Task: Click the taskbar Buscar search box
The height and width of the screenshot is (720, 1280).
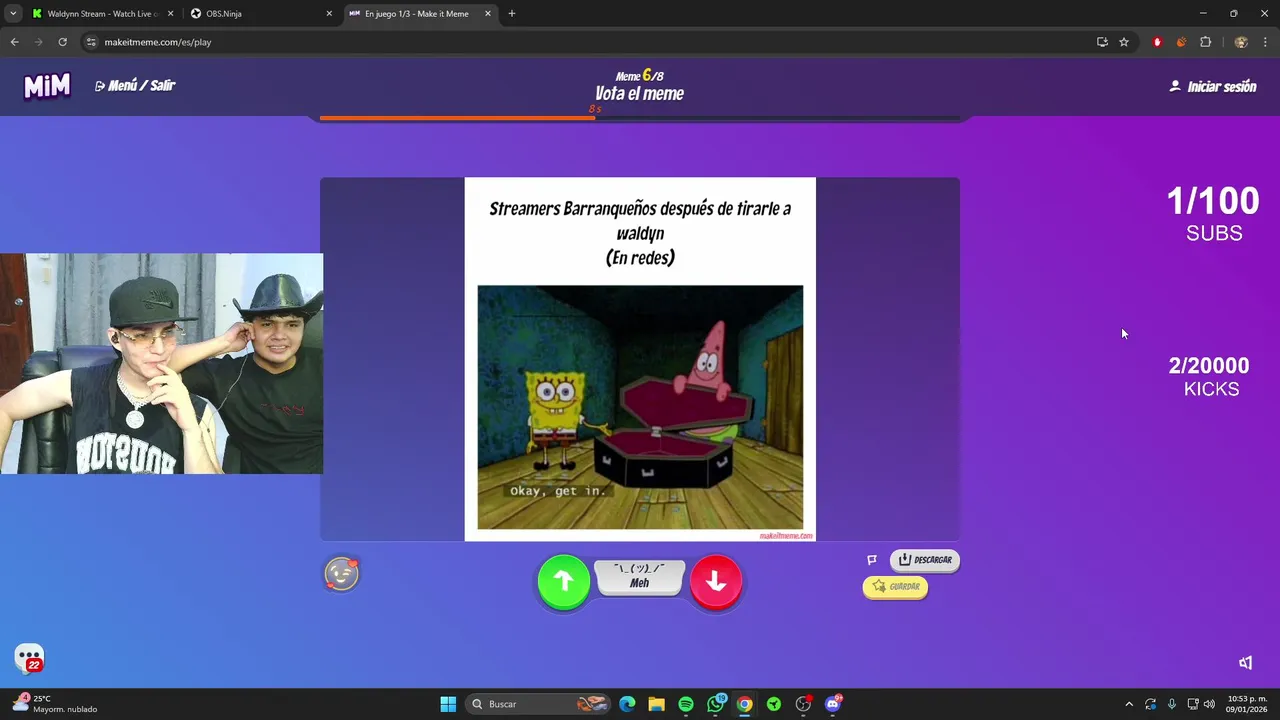Action: [x=538, y=704]
